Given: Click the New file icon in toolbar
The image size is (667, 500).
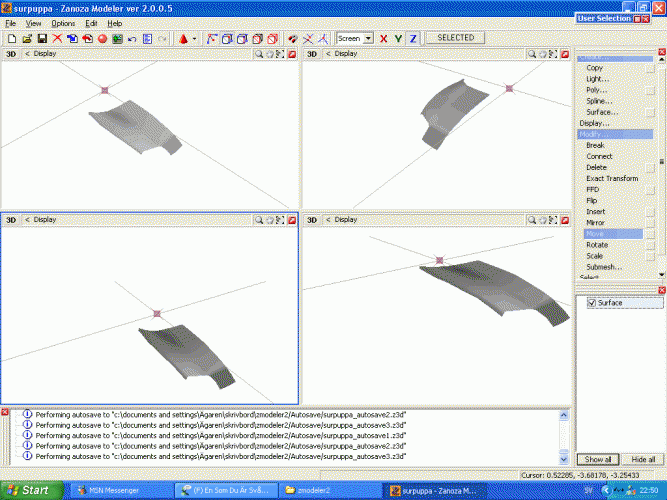Looking at the screenshot, I should point(11,38).
